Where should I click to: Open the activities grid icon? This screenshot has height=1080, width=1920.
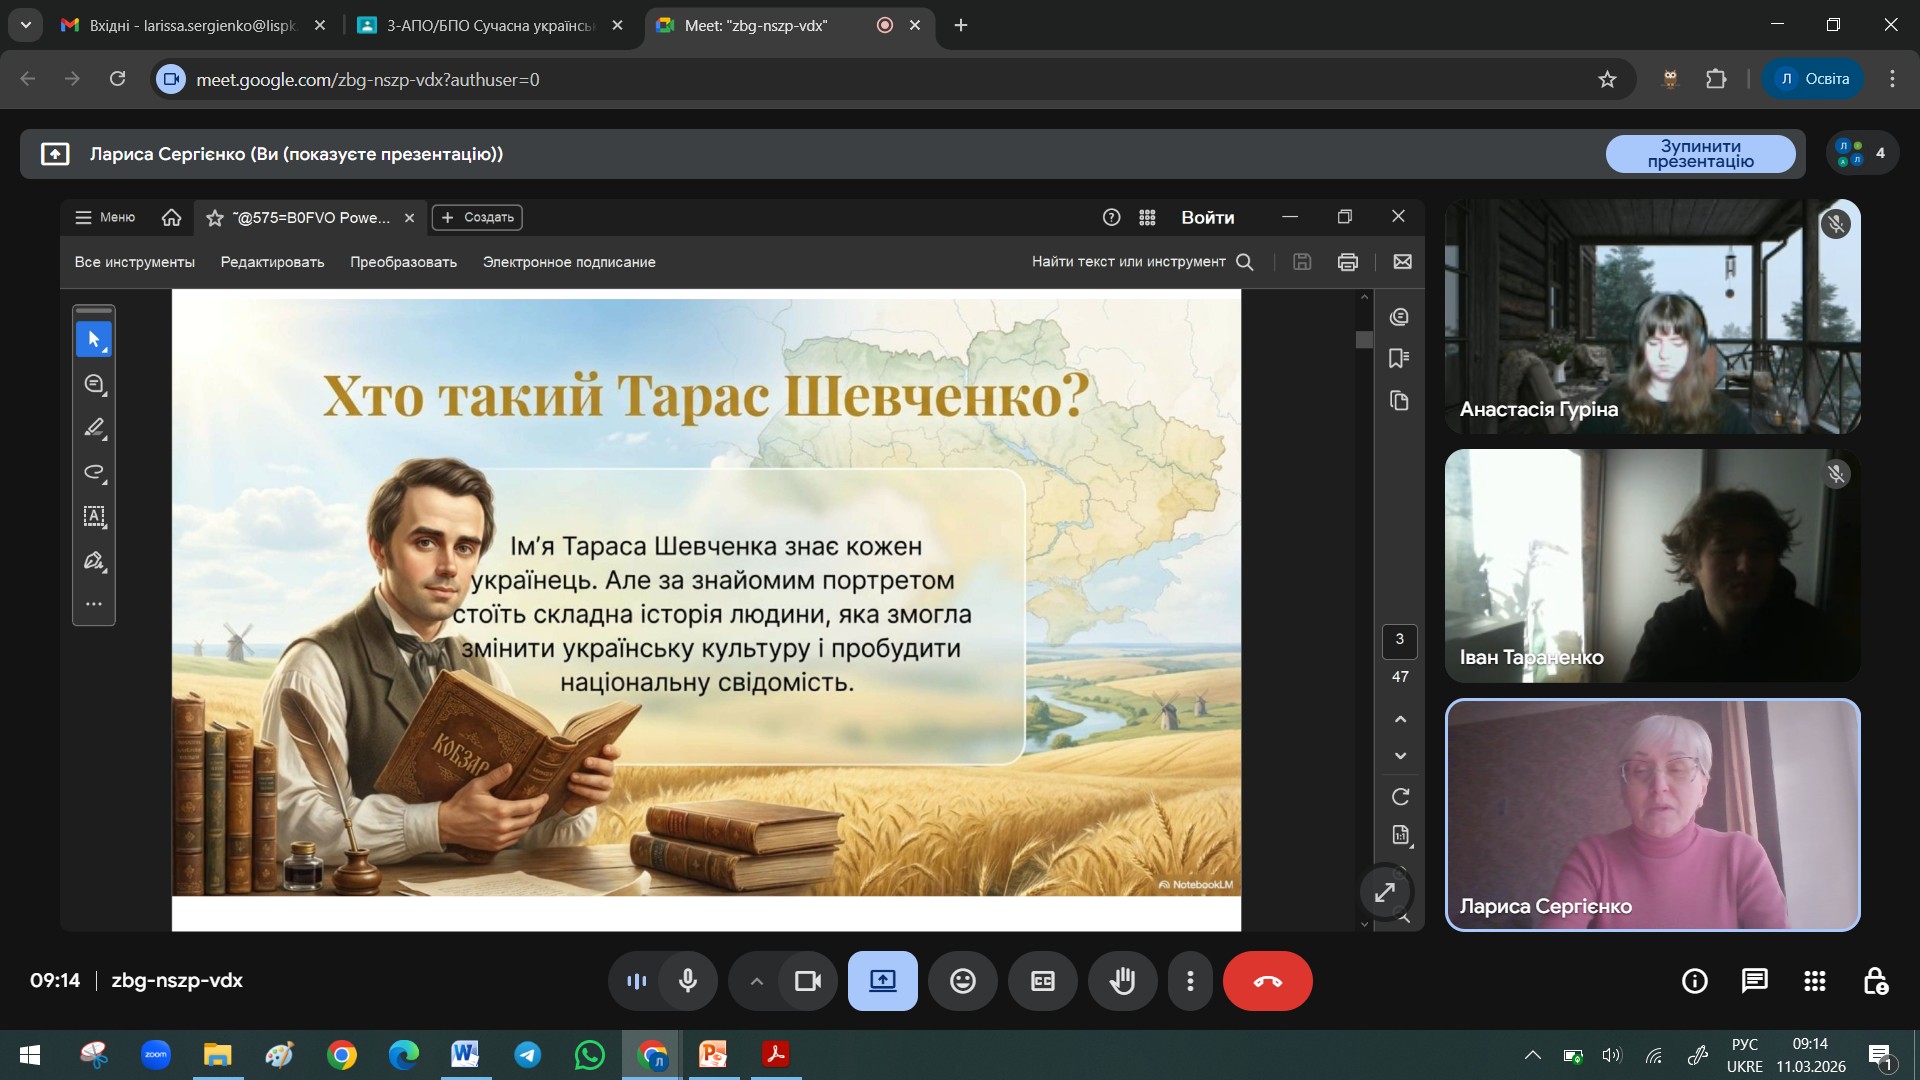[1814, 981]
